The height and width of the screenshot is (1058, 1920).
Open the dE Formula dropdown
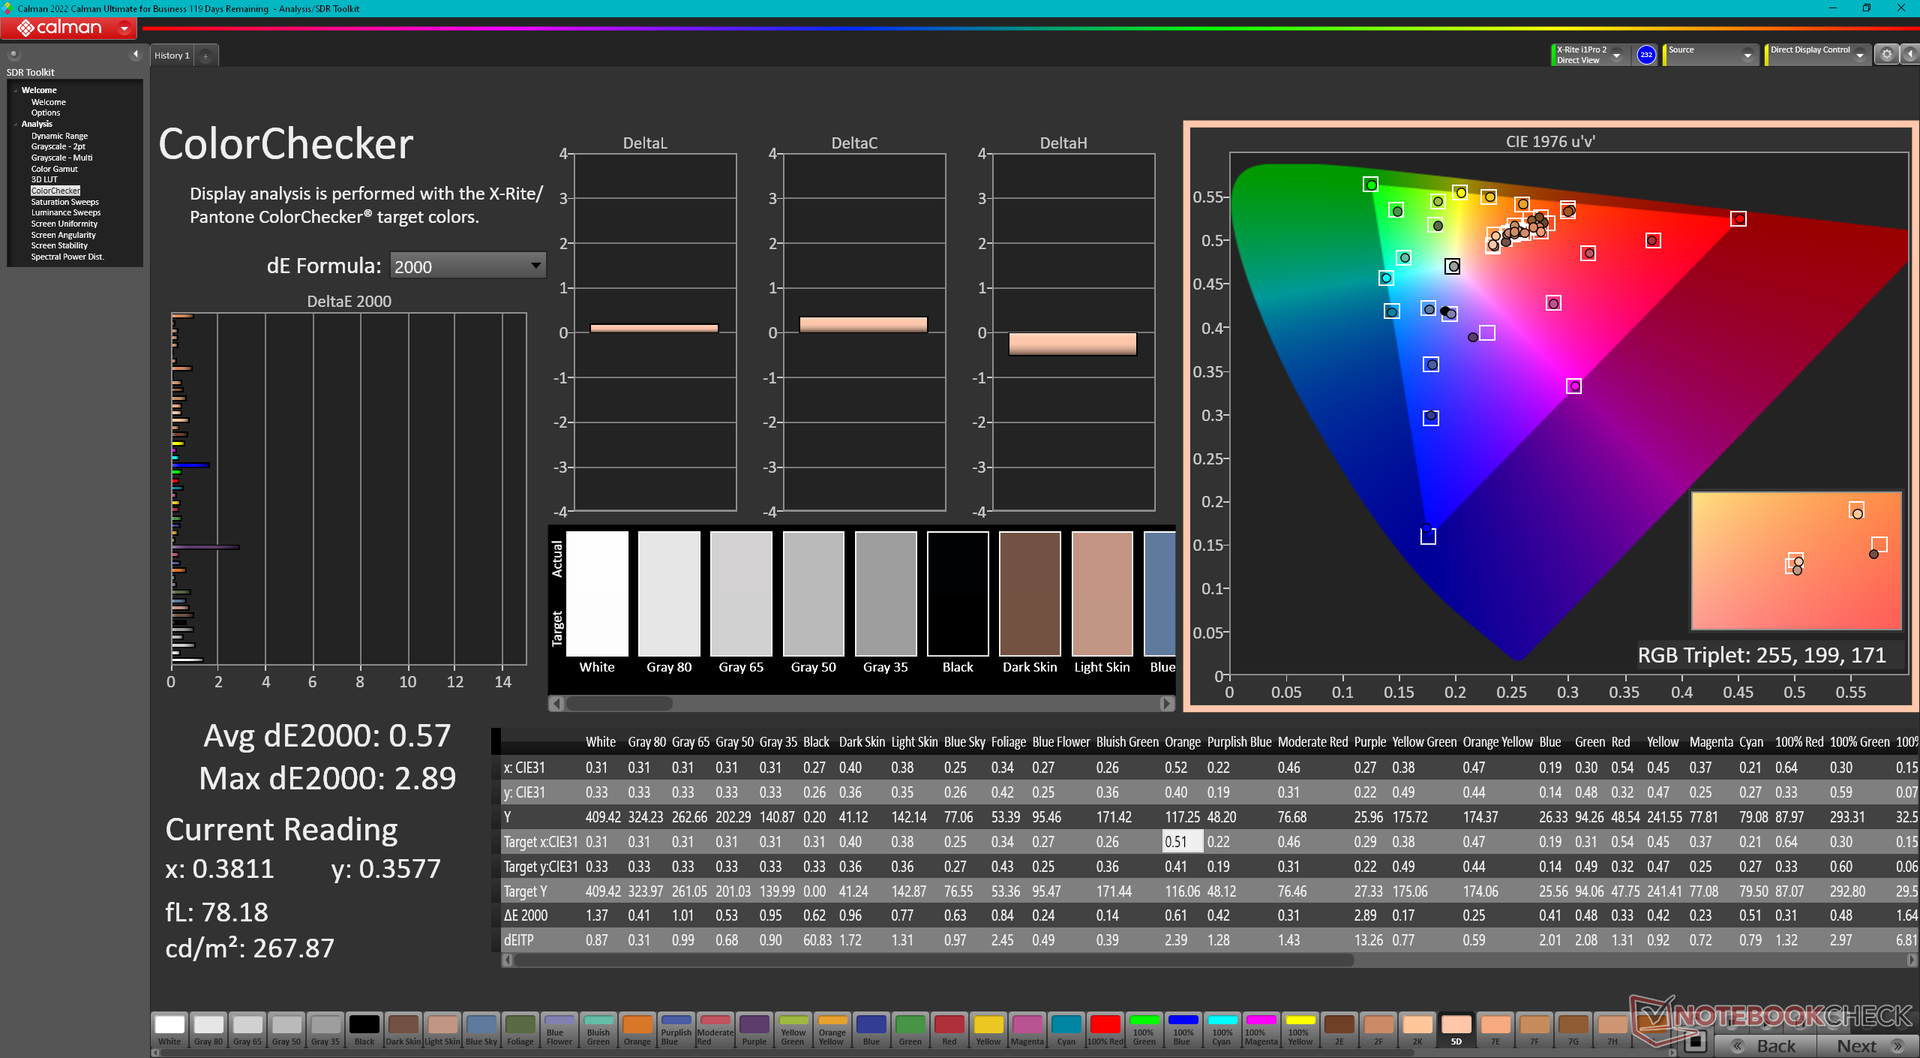(467, 266)
